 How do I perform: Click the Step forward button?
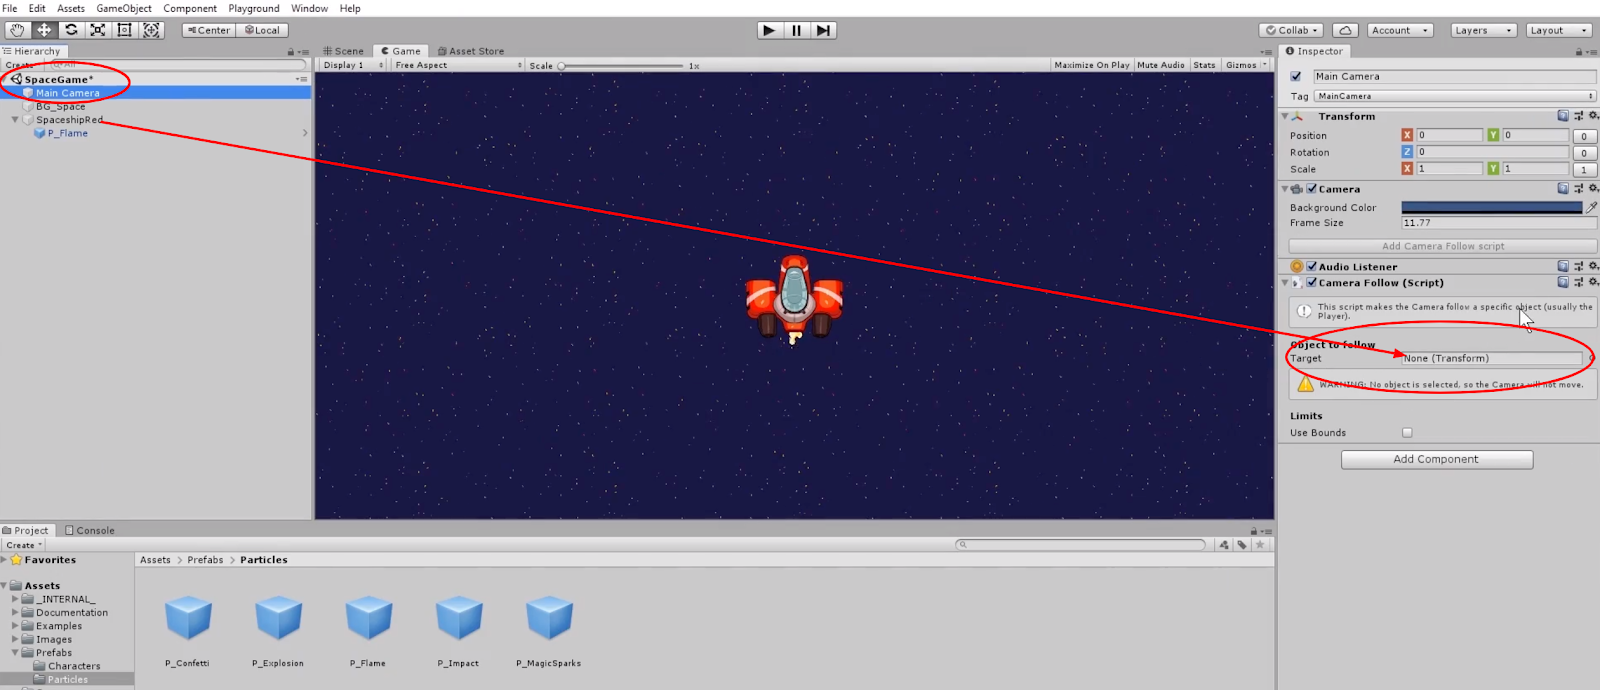[x=823, y=30]
